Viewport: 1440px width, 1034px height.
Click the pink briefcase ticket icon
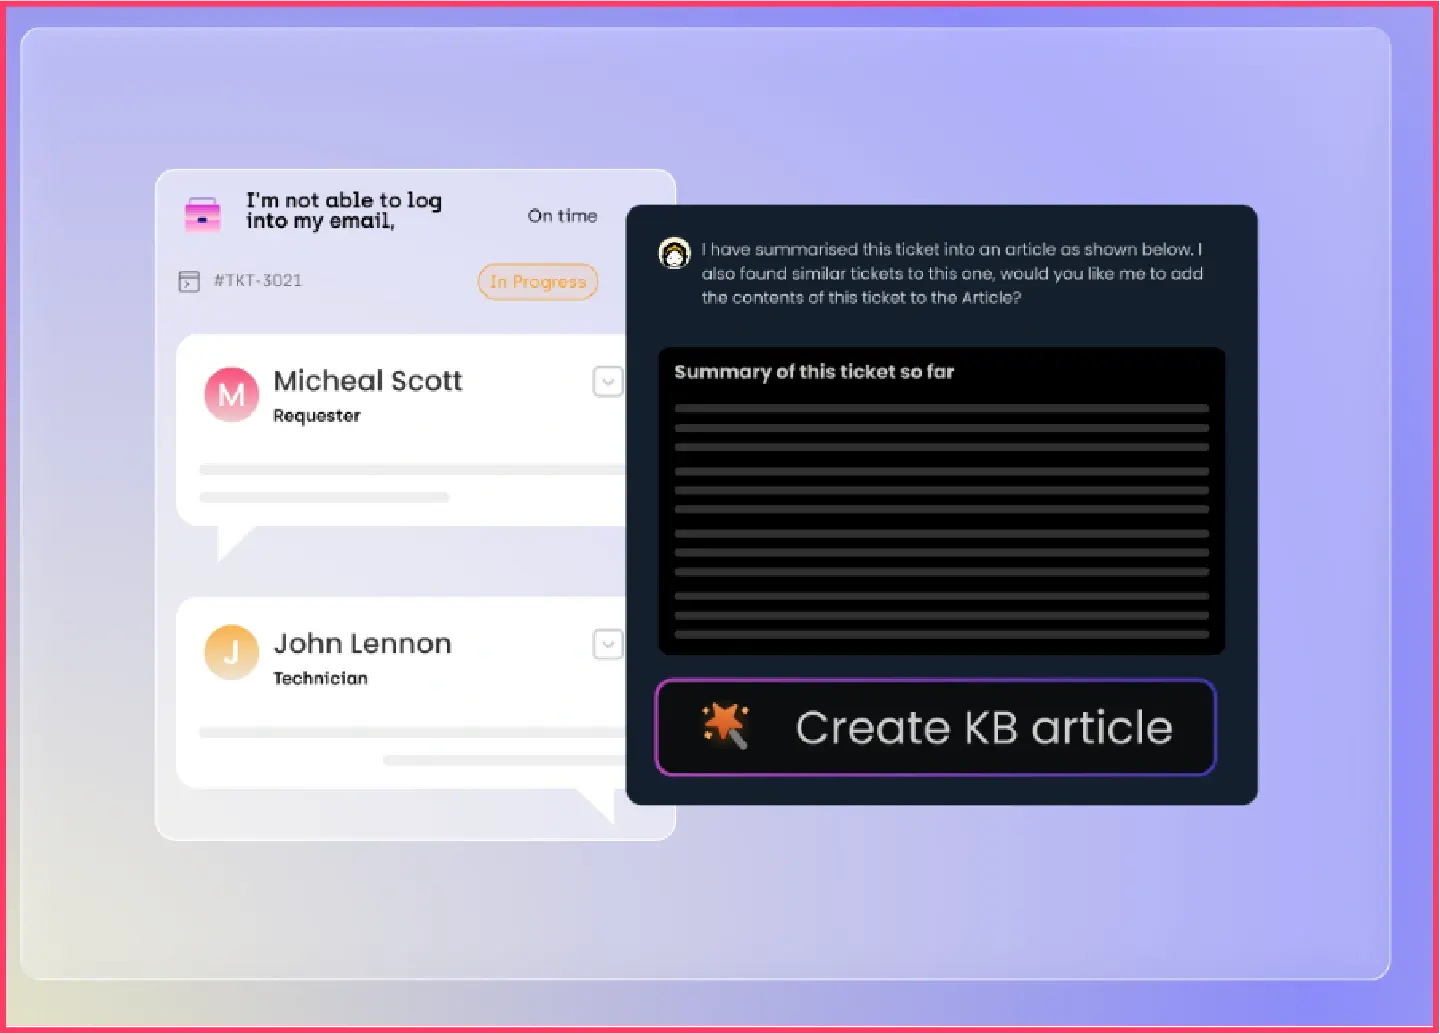click(203, 214)
